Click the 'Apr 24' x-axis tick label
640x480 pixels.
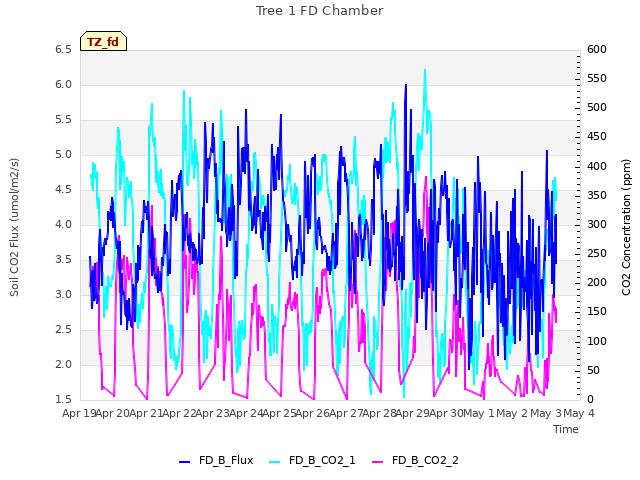[x=246, y=413]
